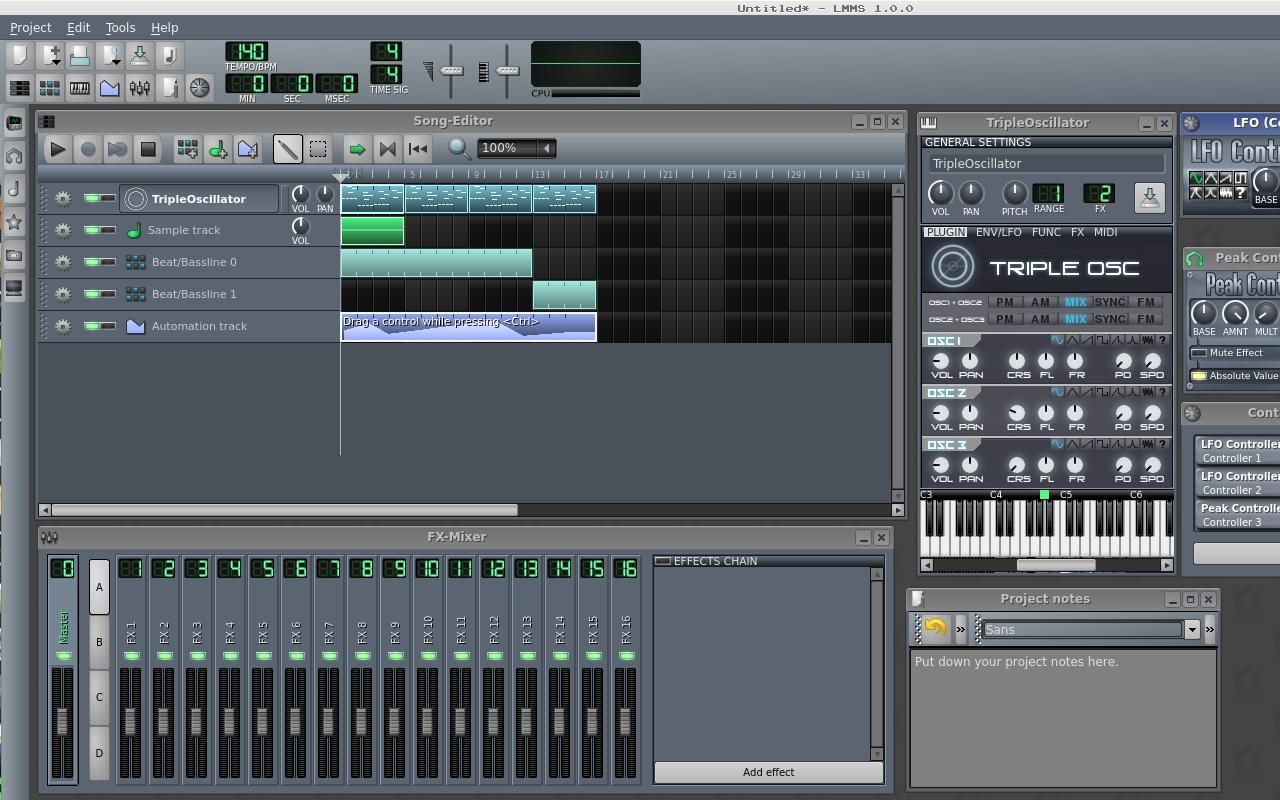Image resolution: width=1280 pixels, height=800 pixels.
Task: Open the Beat/Bassline 0 track actions menu
Action: pyautogui.click(x=62, y=262)
